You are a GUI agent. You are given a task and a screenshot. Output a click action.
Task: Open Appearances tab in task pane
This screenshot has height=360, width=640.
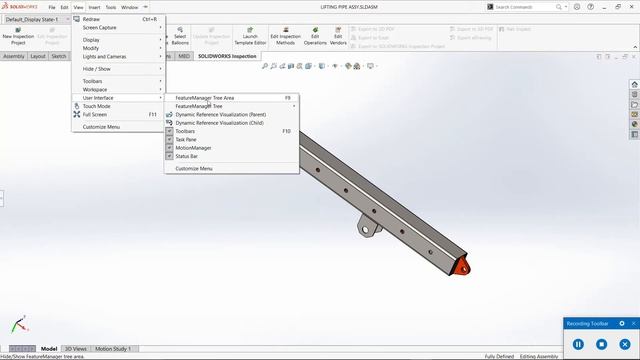[634, 124]
